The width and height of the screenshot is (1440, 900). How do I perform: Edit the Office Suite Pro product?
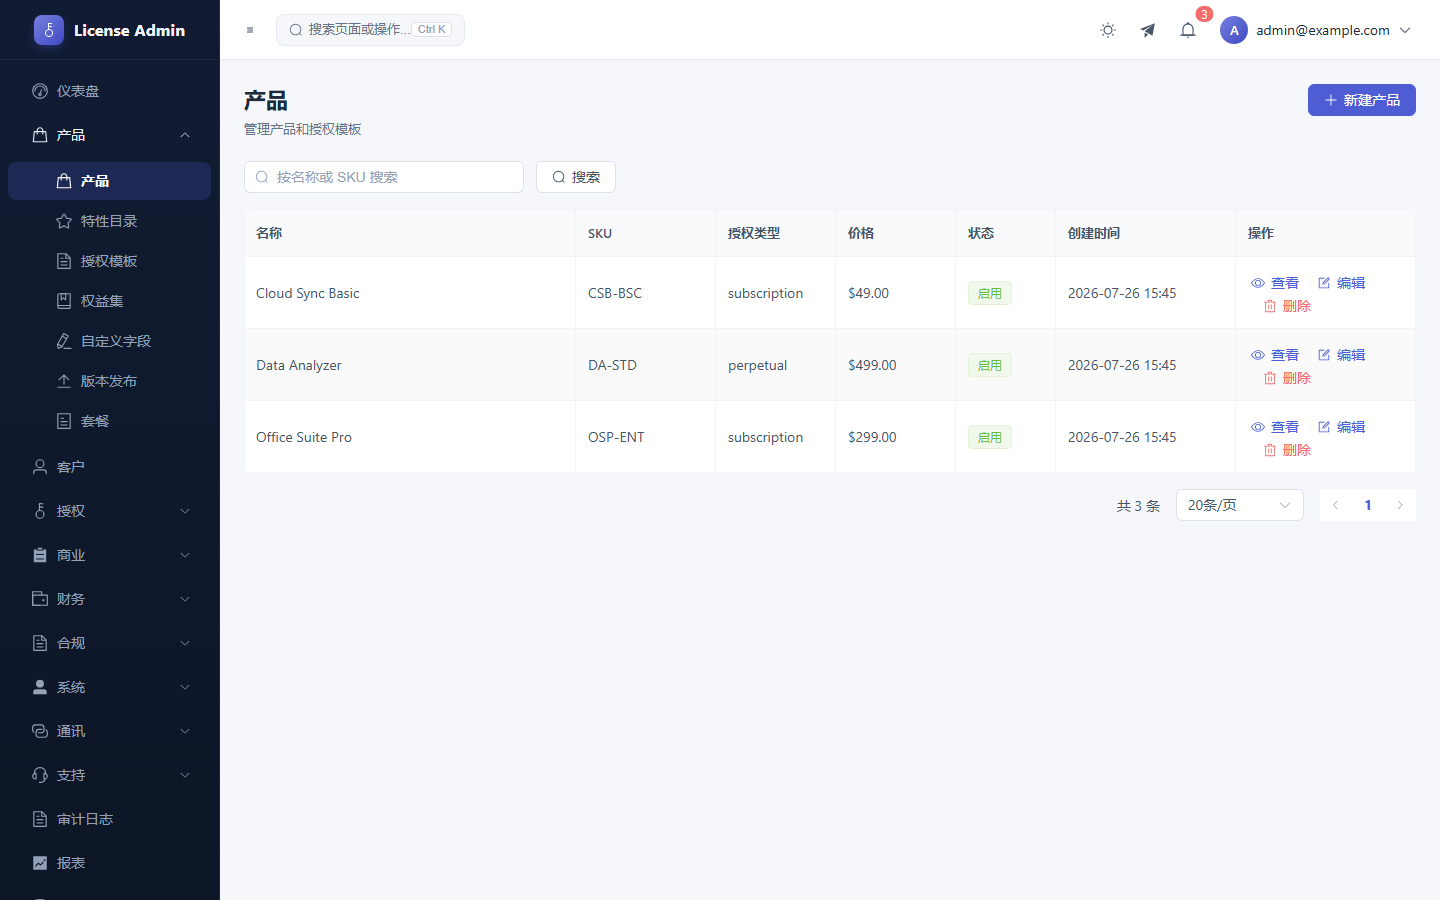[x=1341, y=427]
